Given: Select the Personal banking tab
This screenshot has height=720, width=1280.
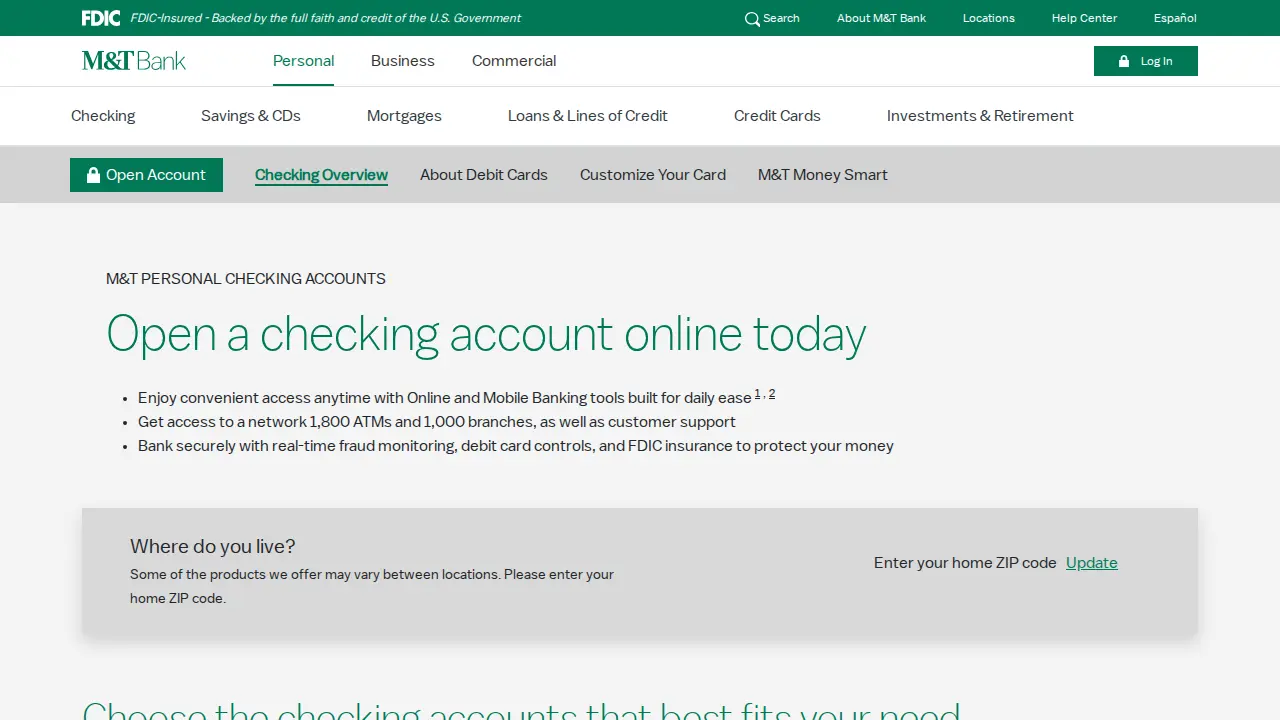Looking at the screenshot, I should (304, 61).
